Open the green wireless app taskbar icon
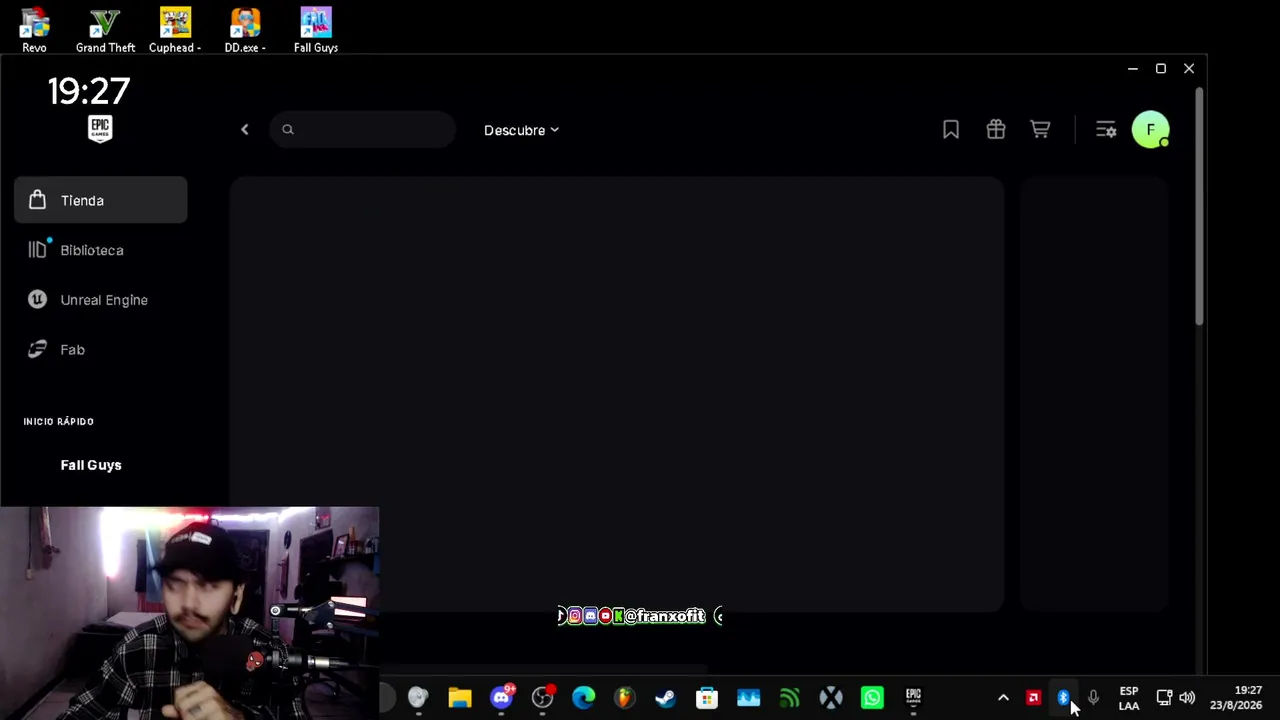 coord(790,697)
